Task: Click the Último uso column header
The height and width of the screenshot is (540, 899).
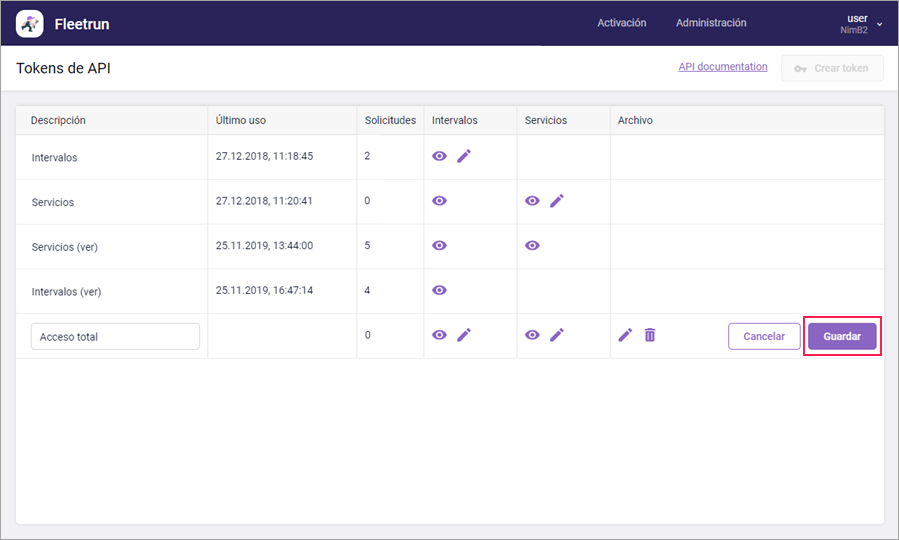Action: 241,120
